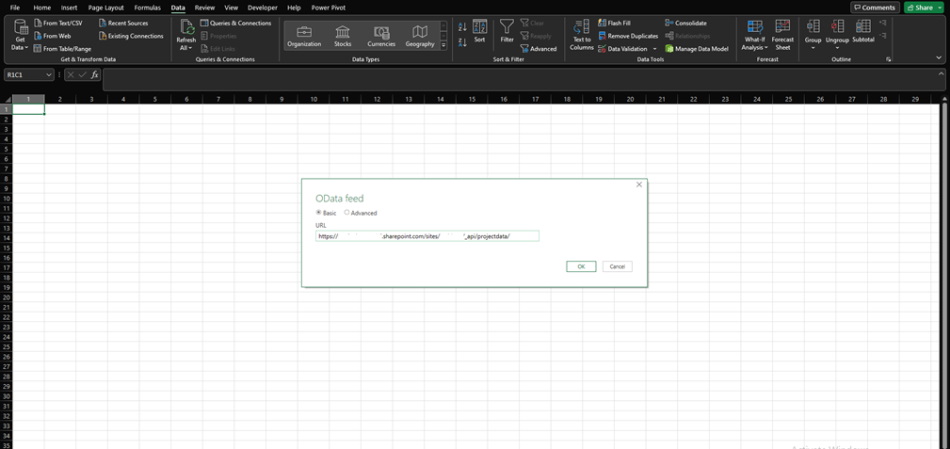Open Consolidate tool
950x449 pixels.
click(686, 23)
